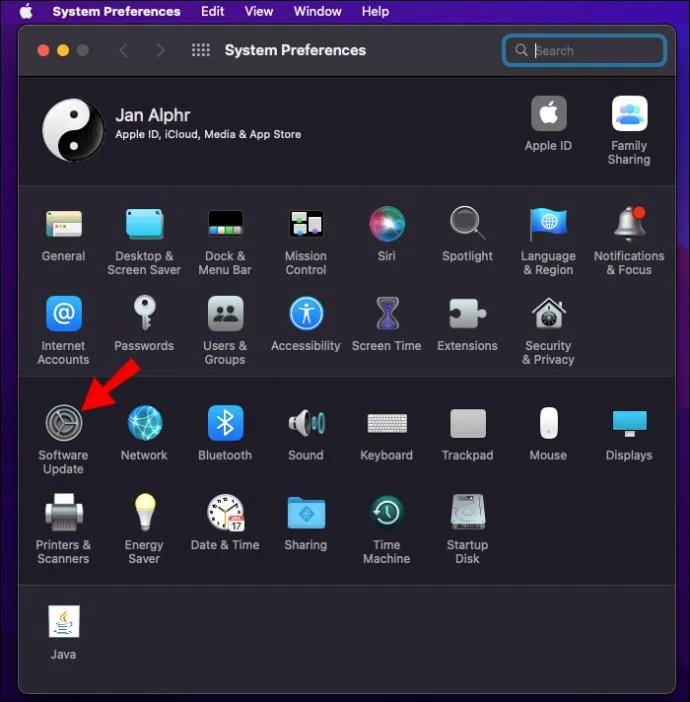Open the Sharing pane
This screenshot has height=702, width=690.
pyautogui.click(x=306, y=513)
